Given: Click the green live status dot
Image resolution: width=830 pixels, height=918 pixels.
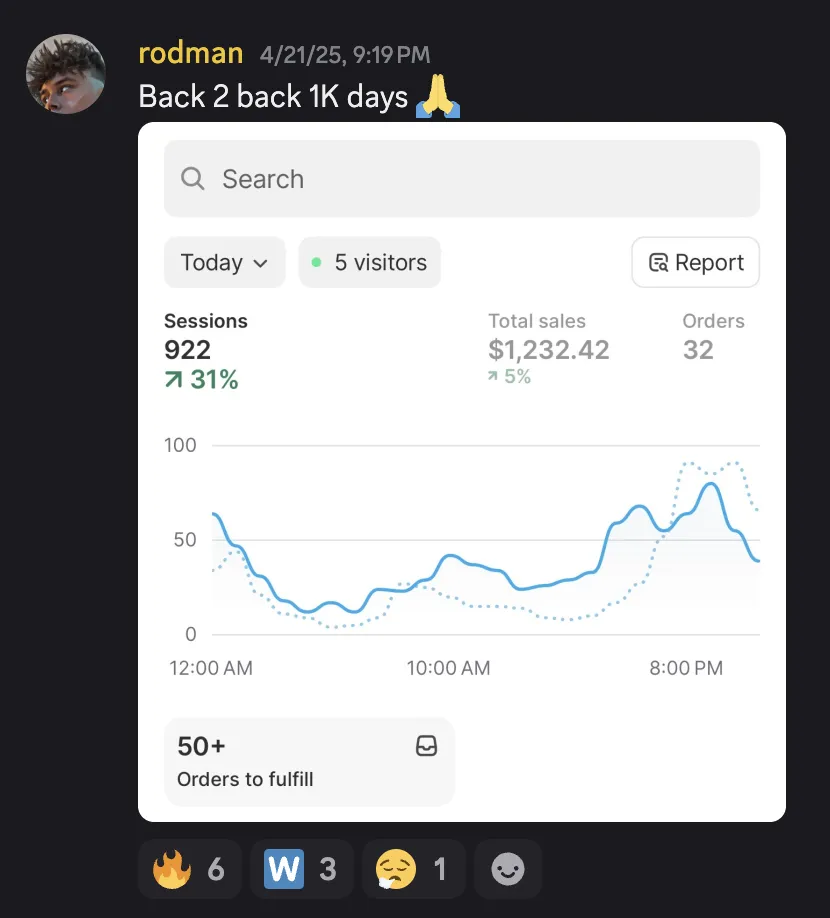Looking at the screenshot, I should (x=316, y=262).
